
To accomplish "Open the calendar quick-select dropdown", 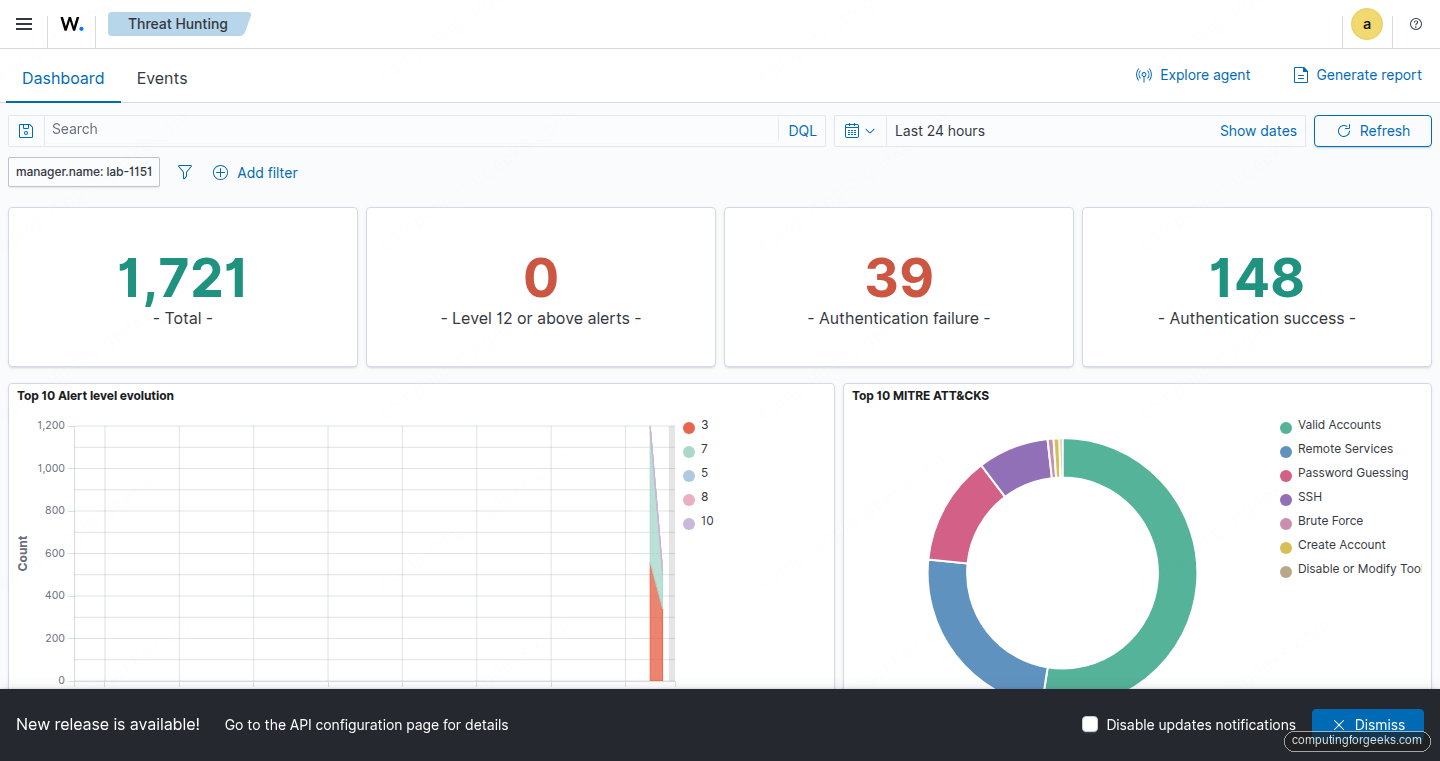I will tap(858, 130).
